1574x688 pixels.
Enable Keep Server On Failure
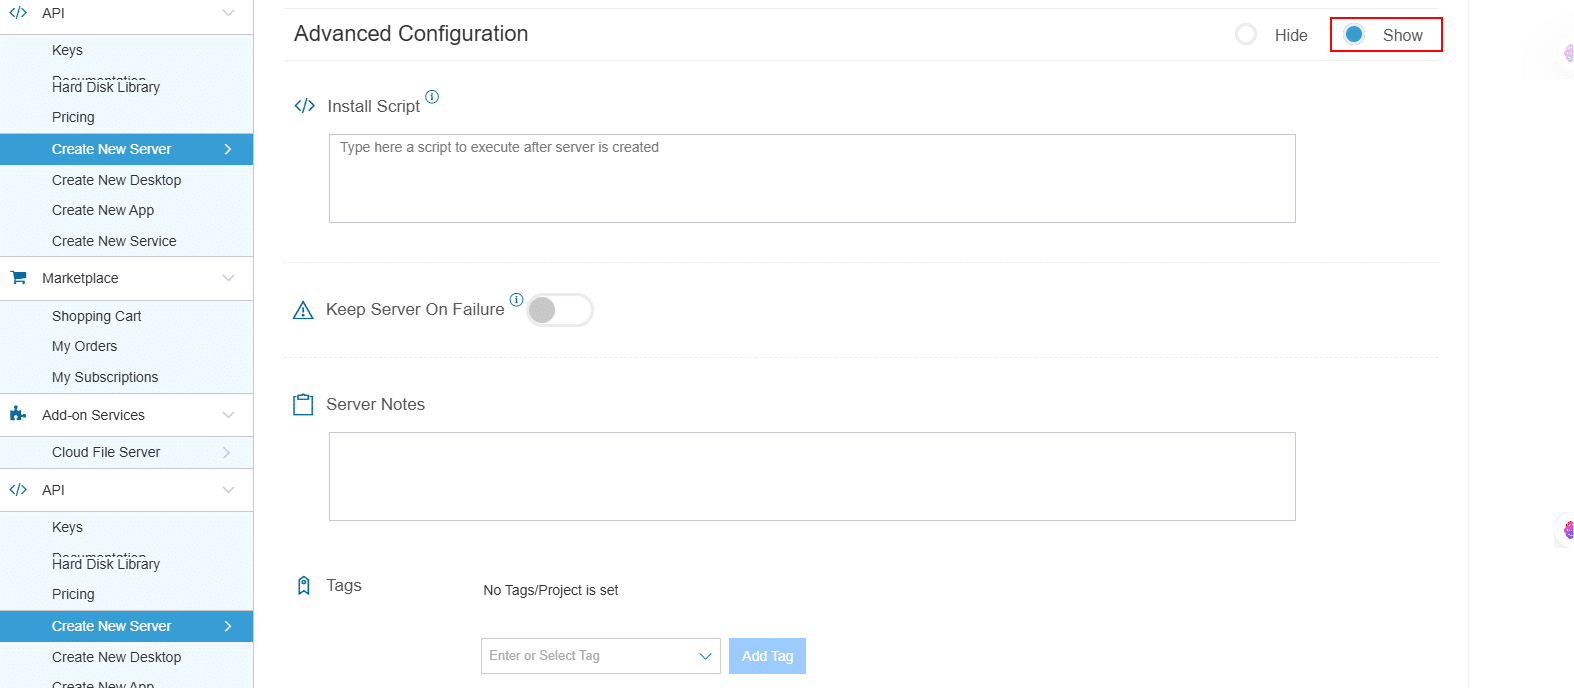click(560, 310)
